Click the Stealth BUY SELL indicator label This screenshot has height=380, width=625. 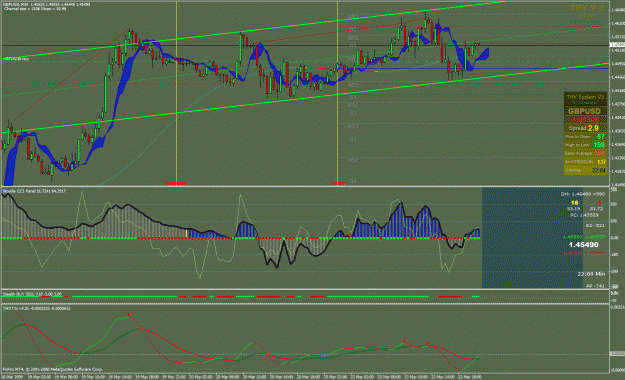(x=32, y=294)
